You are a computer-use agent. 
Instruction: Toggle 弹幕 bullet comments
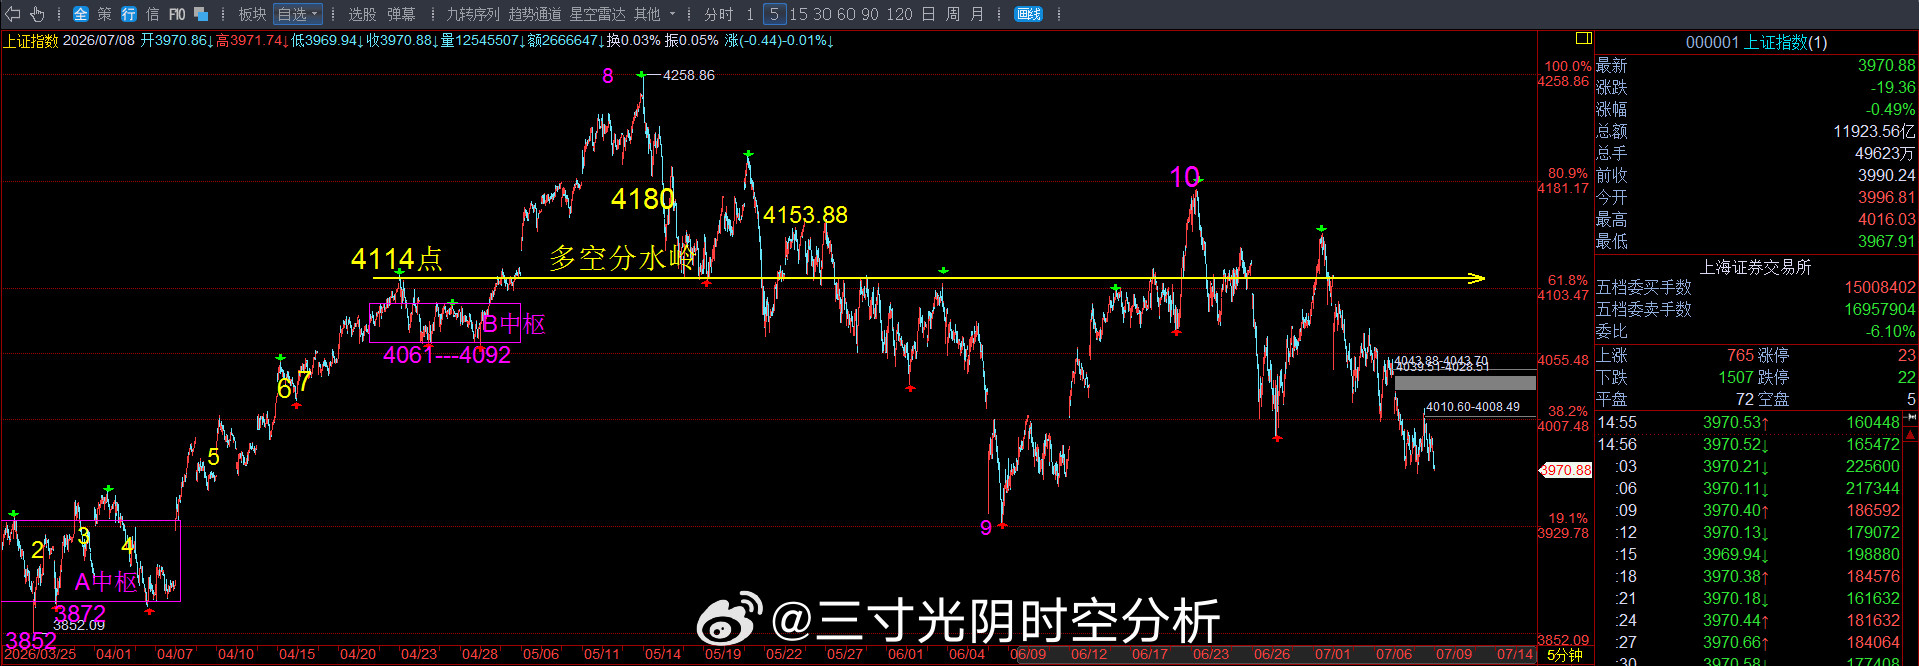(x=401, y=14)
